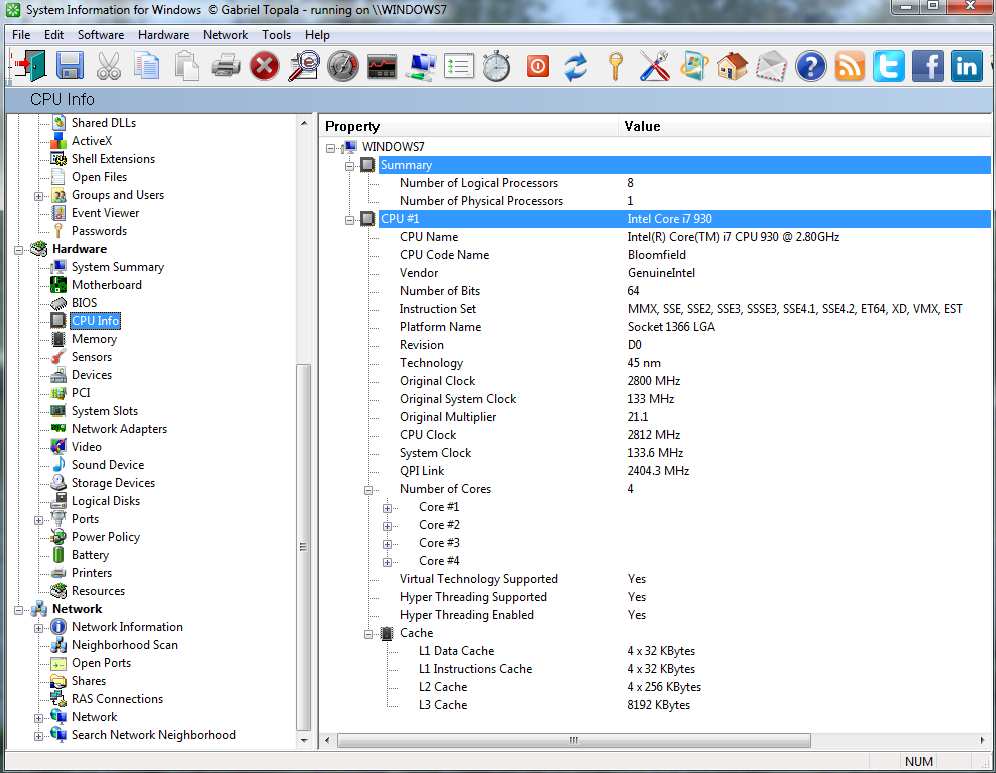The width and height of the screenshot is (996, 773).
Task: Collapse the Cache section
Action: tap(368, 634)
